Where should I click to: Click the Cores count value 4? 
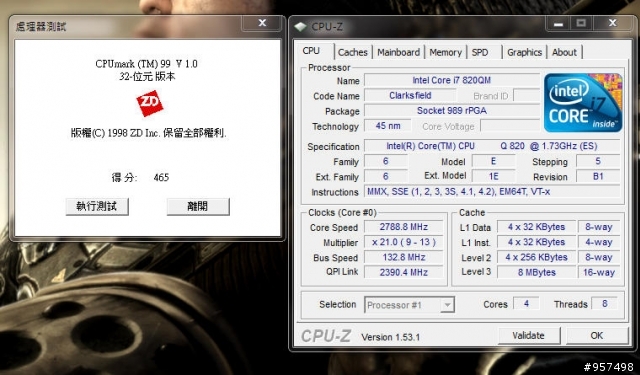pyautogui.click(x=526, y=304)
